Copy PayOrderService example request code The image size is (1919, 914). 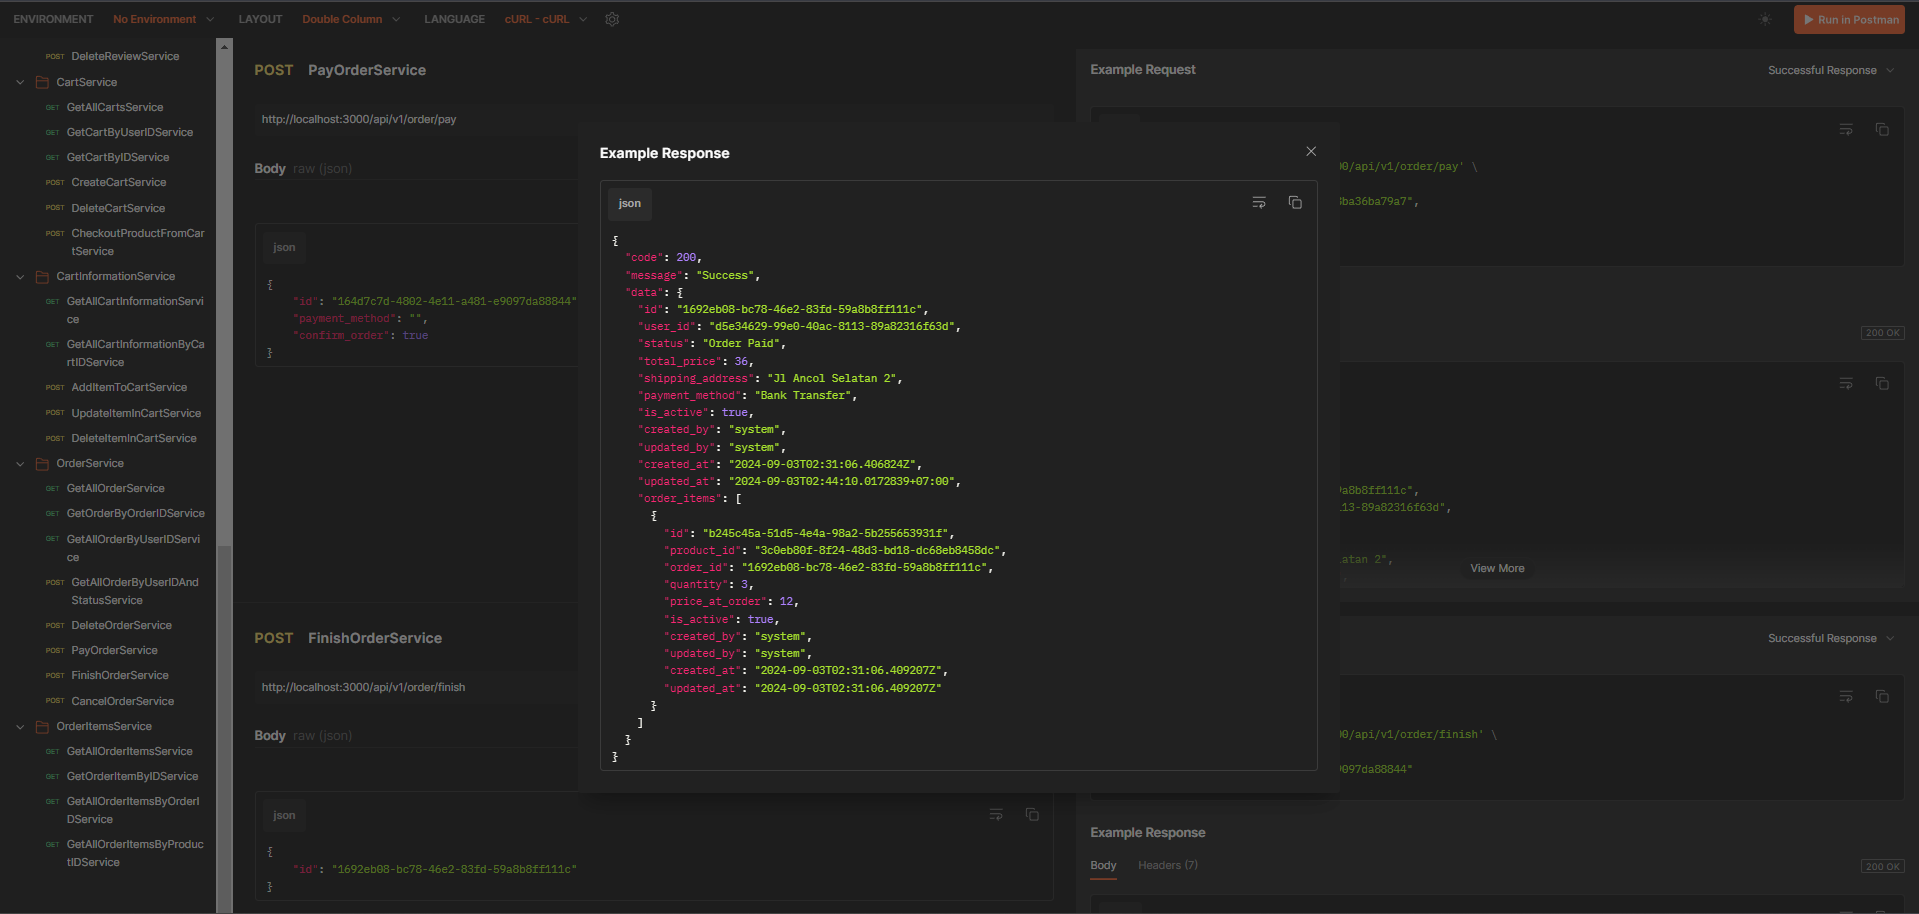[x=1882, y=130]
